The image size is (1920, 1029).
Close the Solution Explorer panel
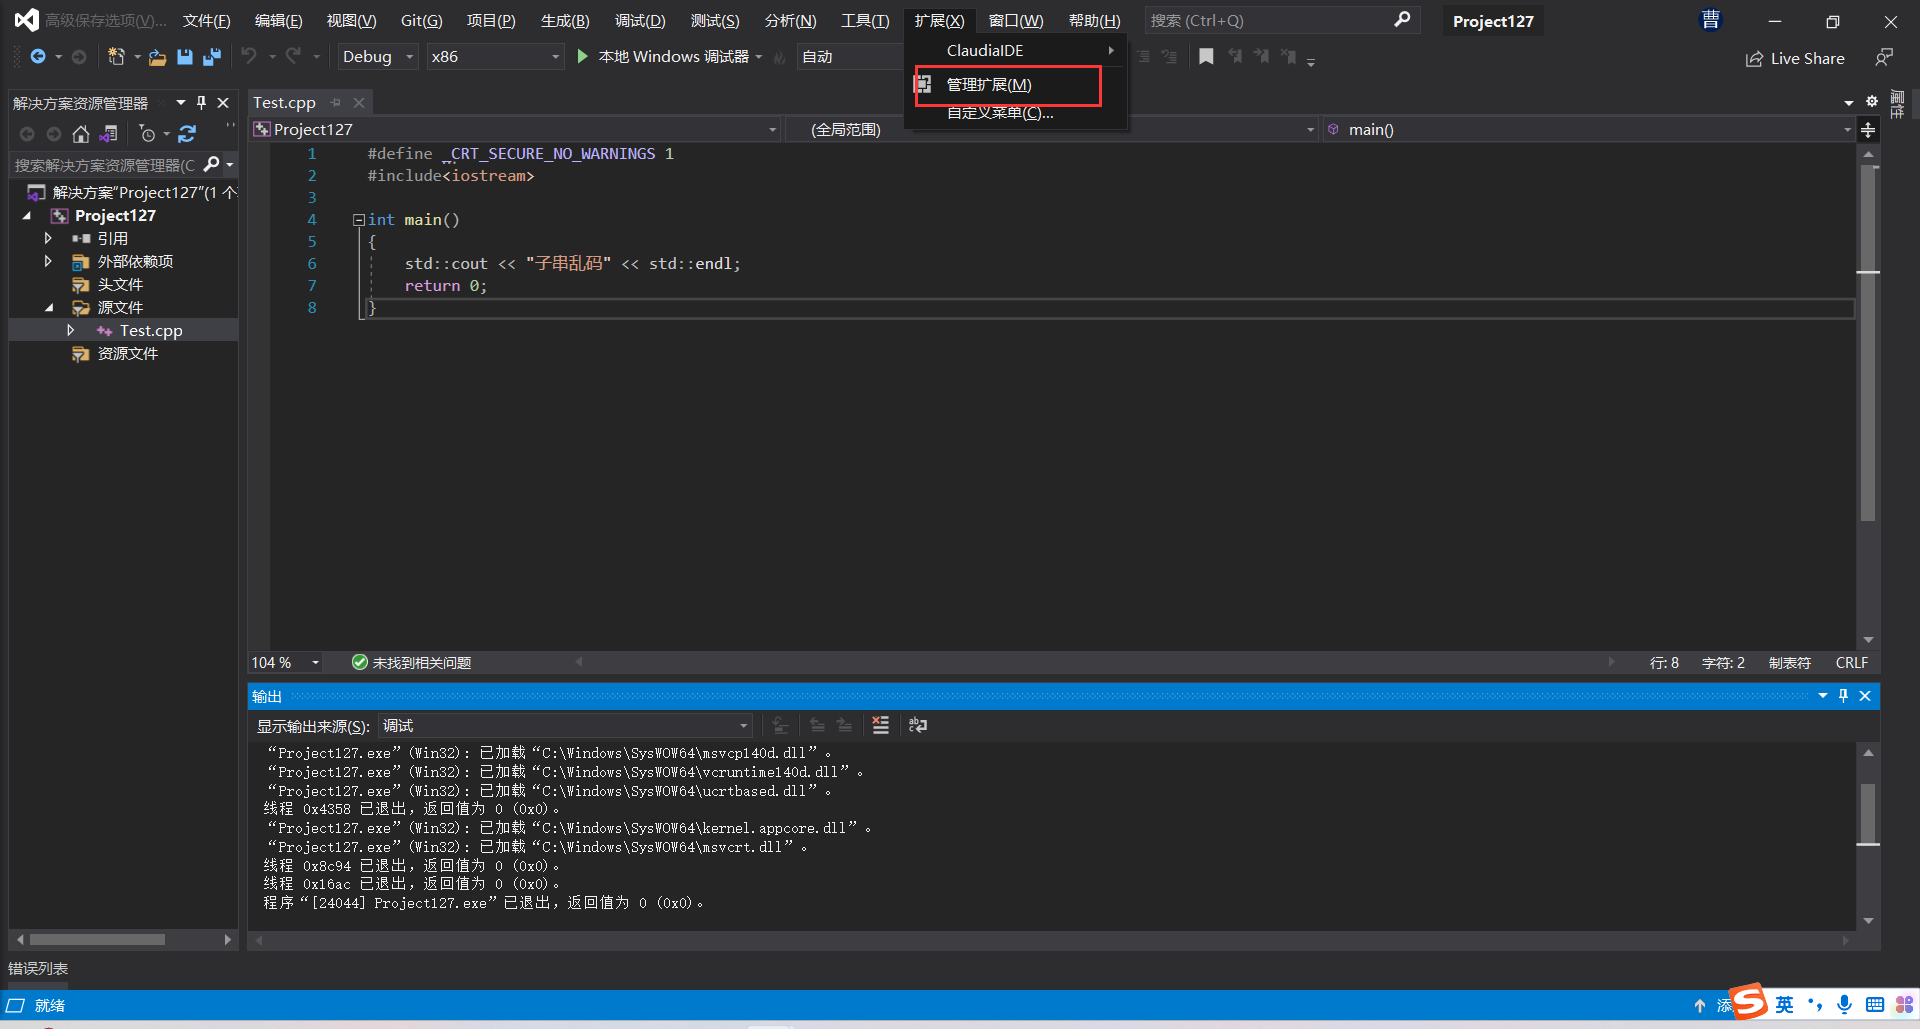[223, 103]
